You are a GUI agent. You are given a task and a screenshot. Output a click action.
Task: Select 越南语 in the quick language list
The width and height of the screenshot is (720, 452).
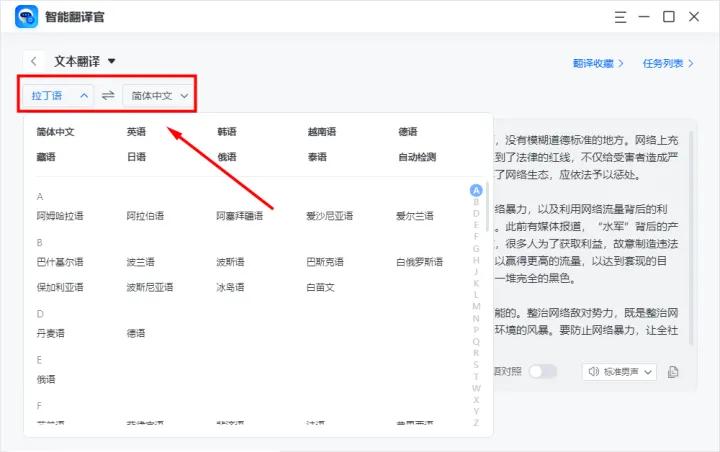point(321,132)
